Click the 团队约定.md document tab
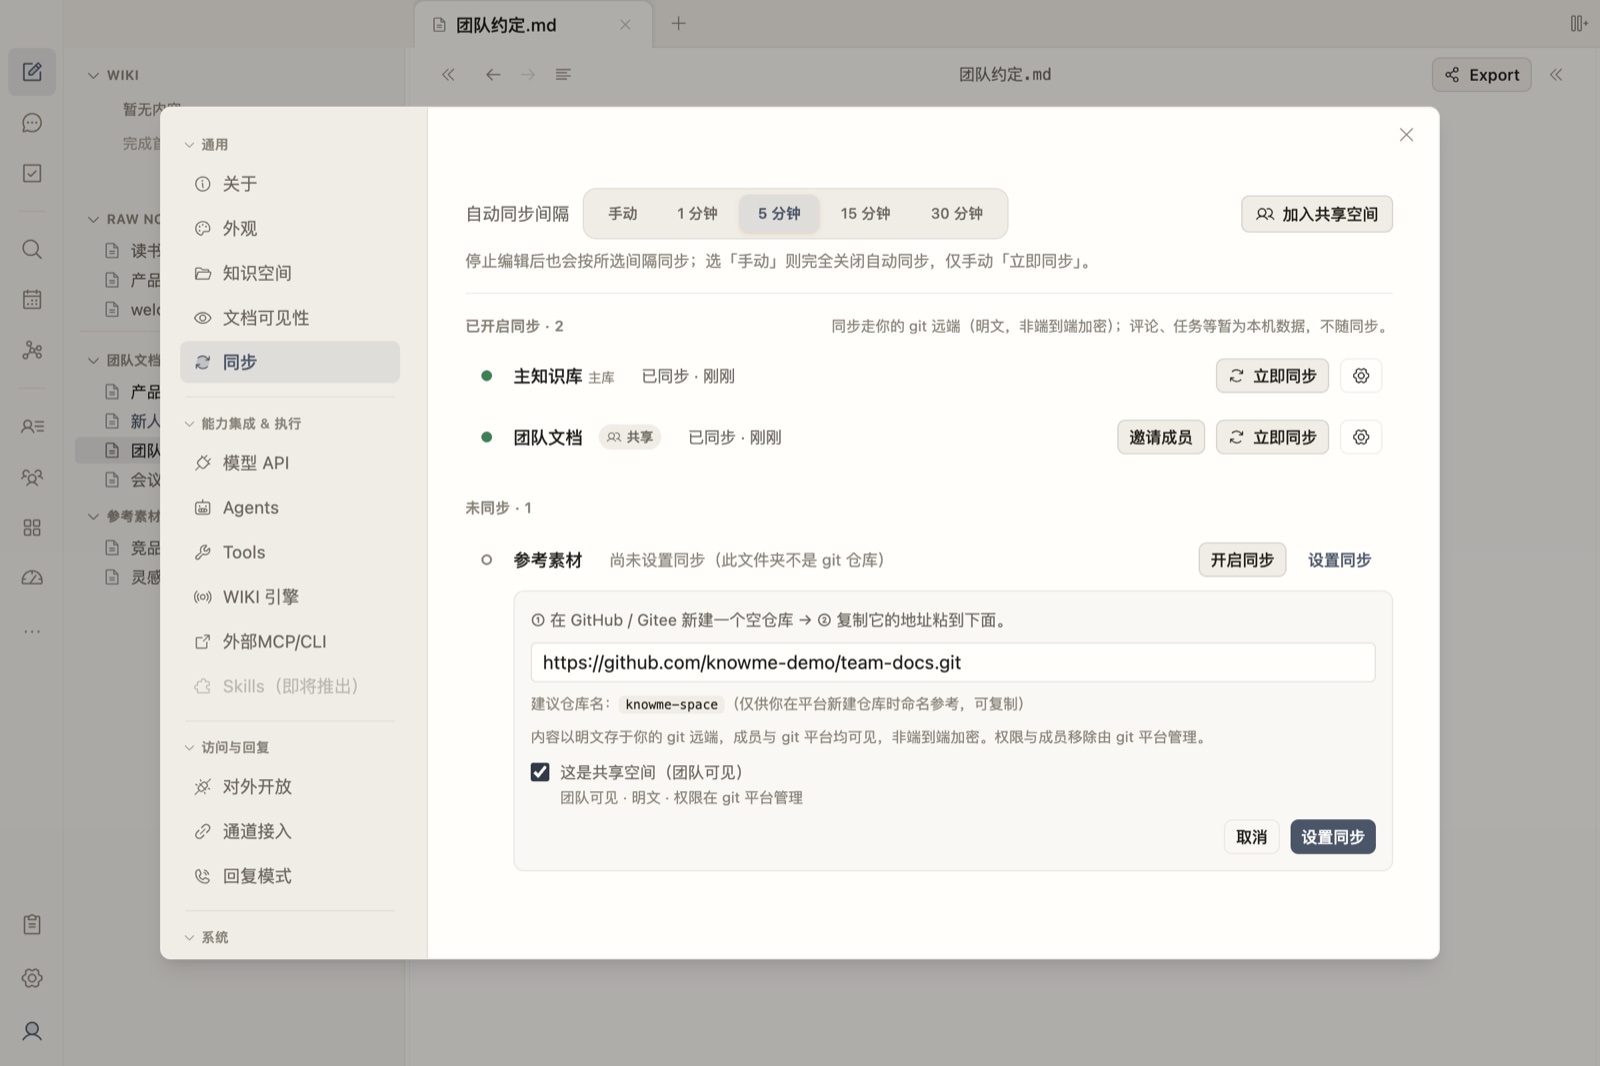 point(533,25)
